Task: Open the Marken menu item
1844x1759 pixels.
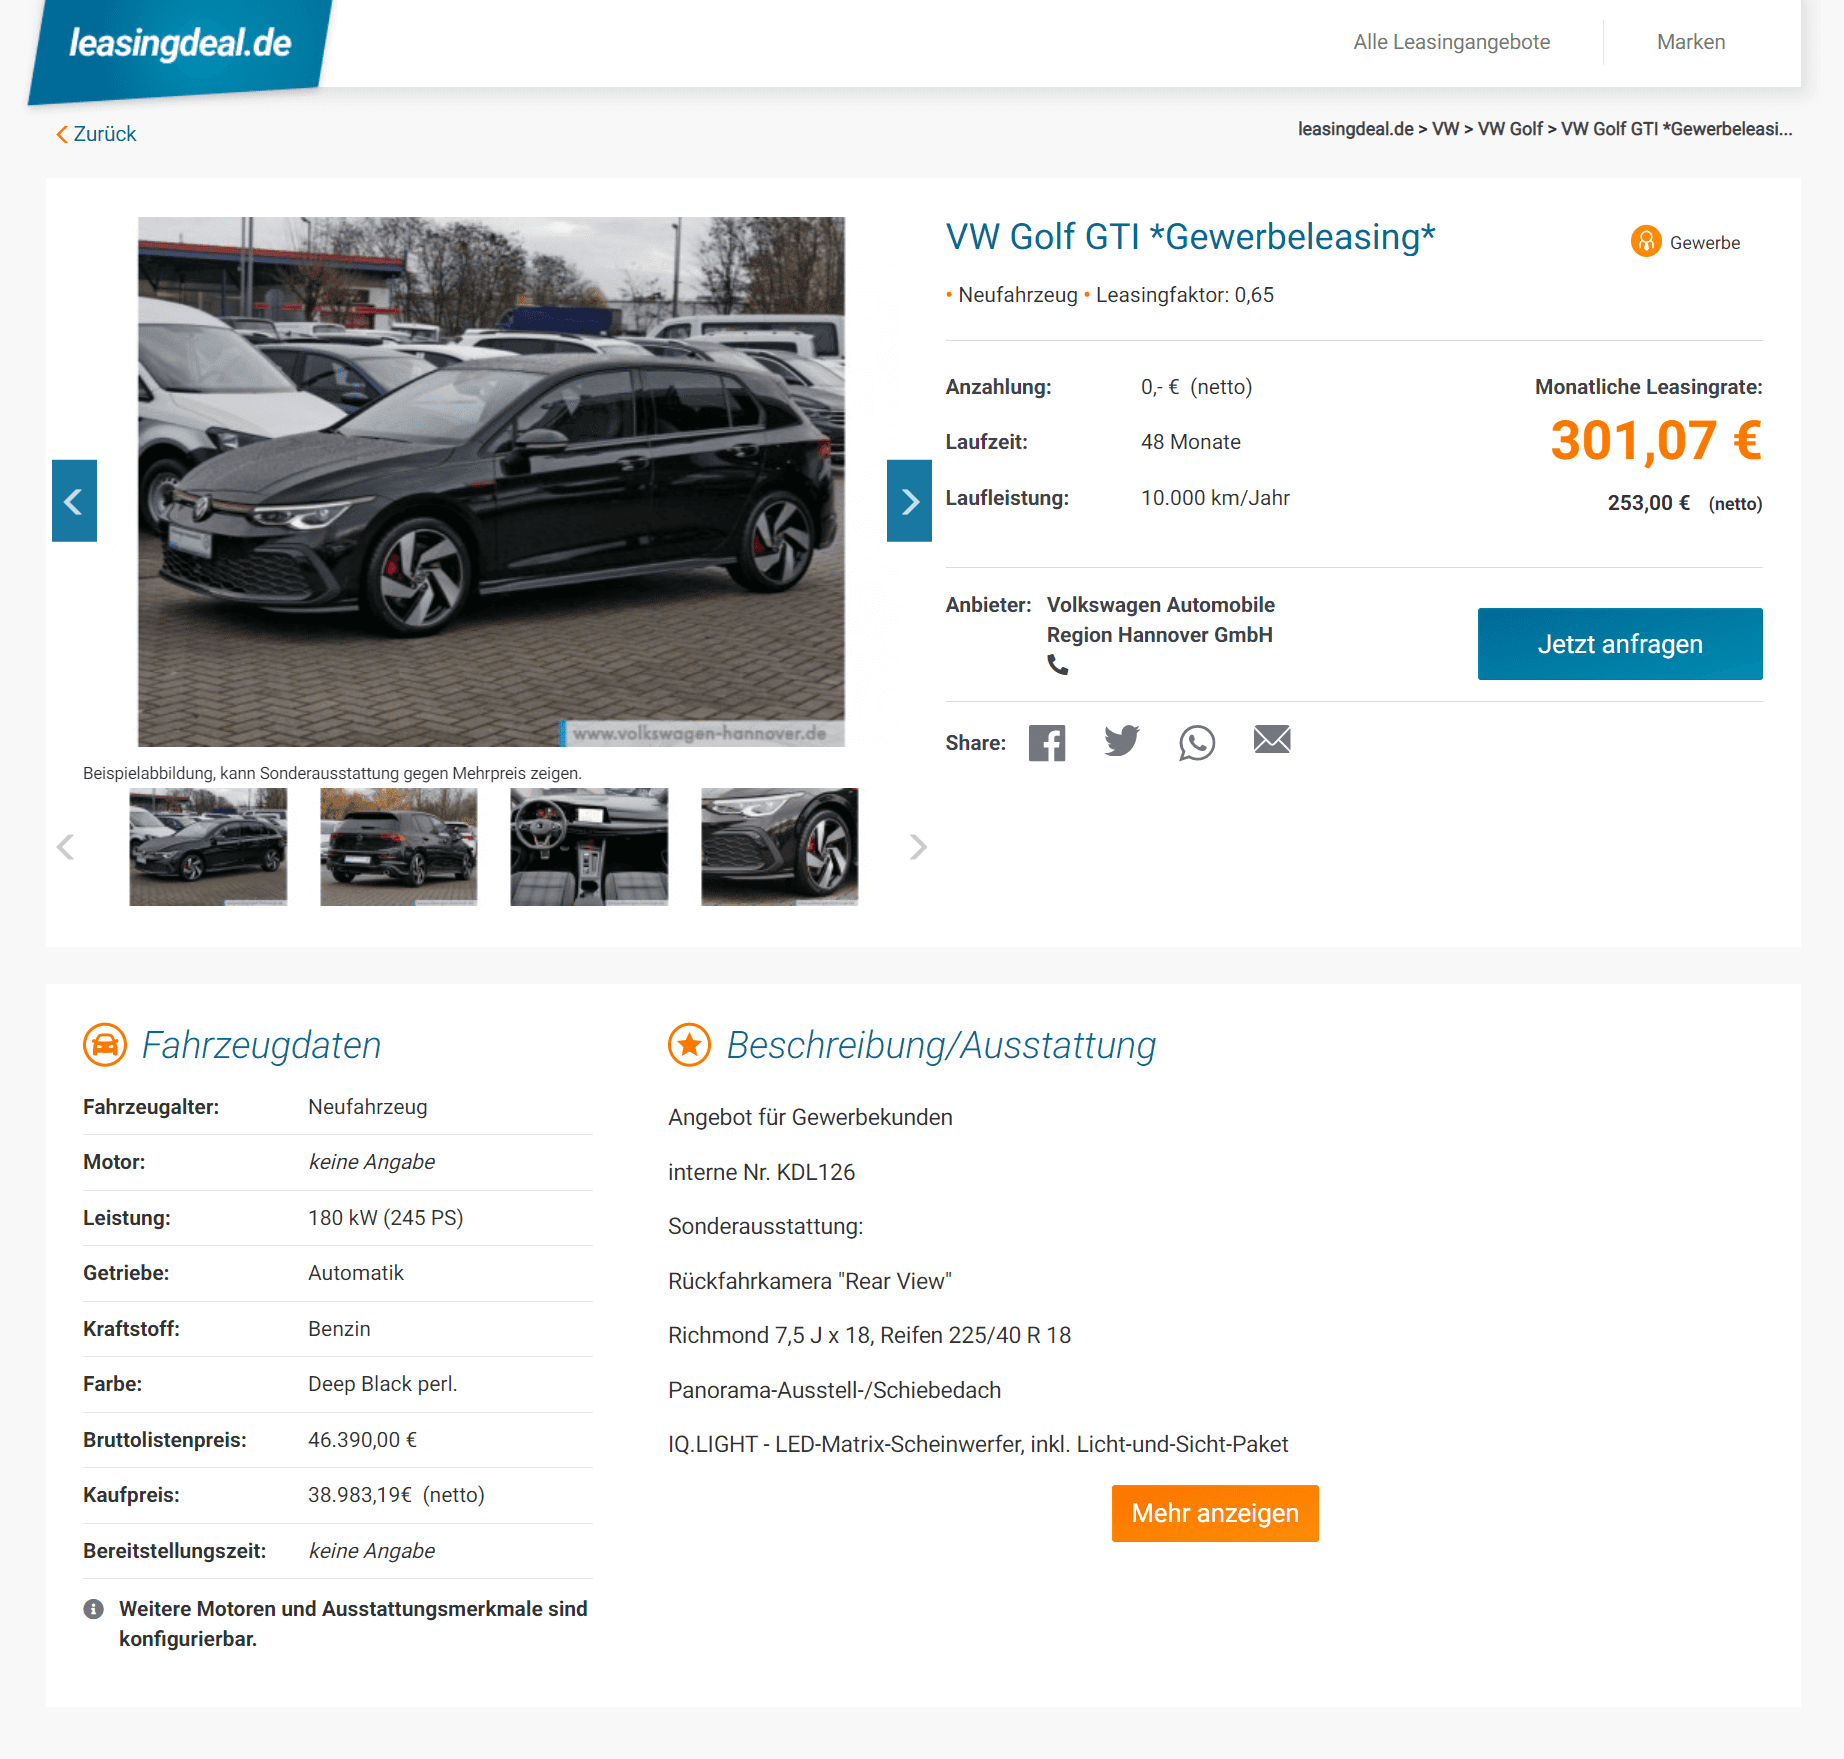Action: coord(1691,42)
